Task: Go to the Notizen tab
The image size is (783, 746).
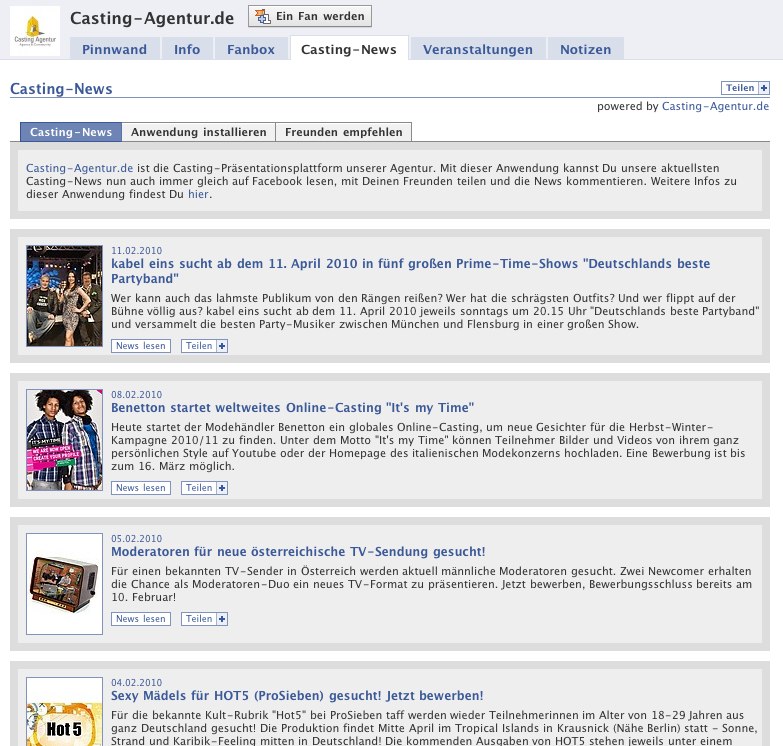Action: pyautogui.click(x=585, y=49)
